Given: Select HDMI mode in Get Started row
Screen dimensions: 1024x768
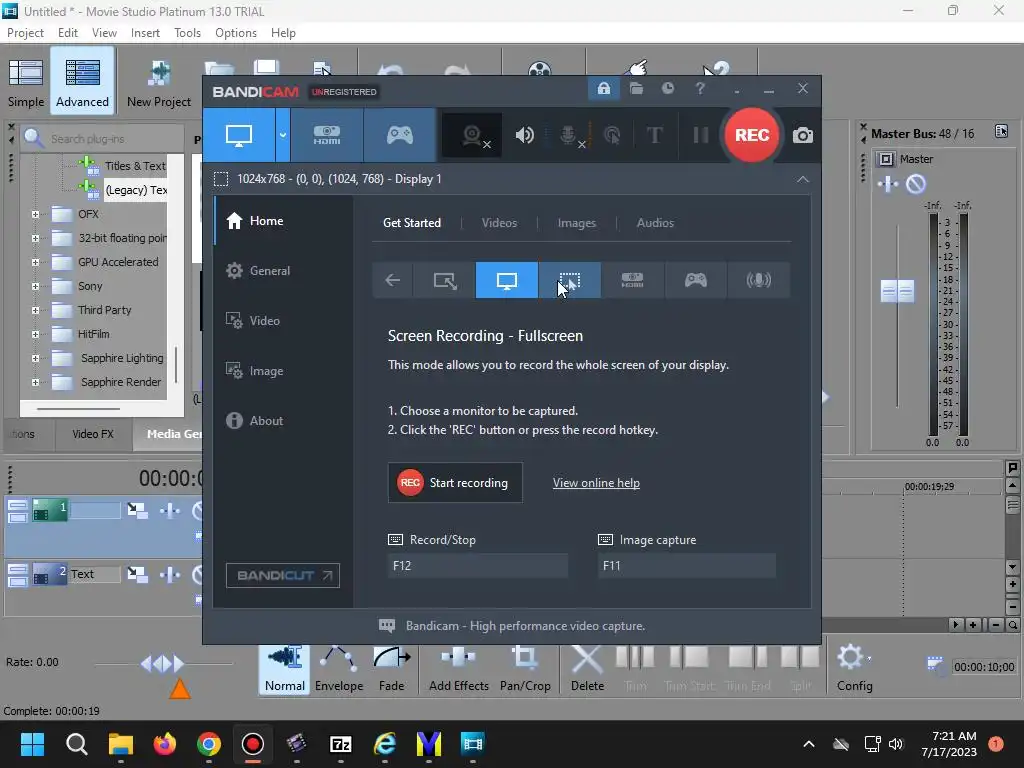Looking at the screenshot, I should (x=632, y=280).
